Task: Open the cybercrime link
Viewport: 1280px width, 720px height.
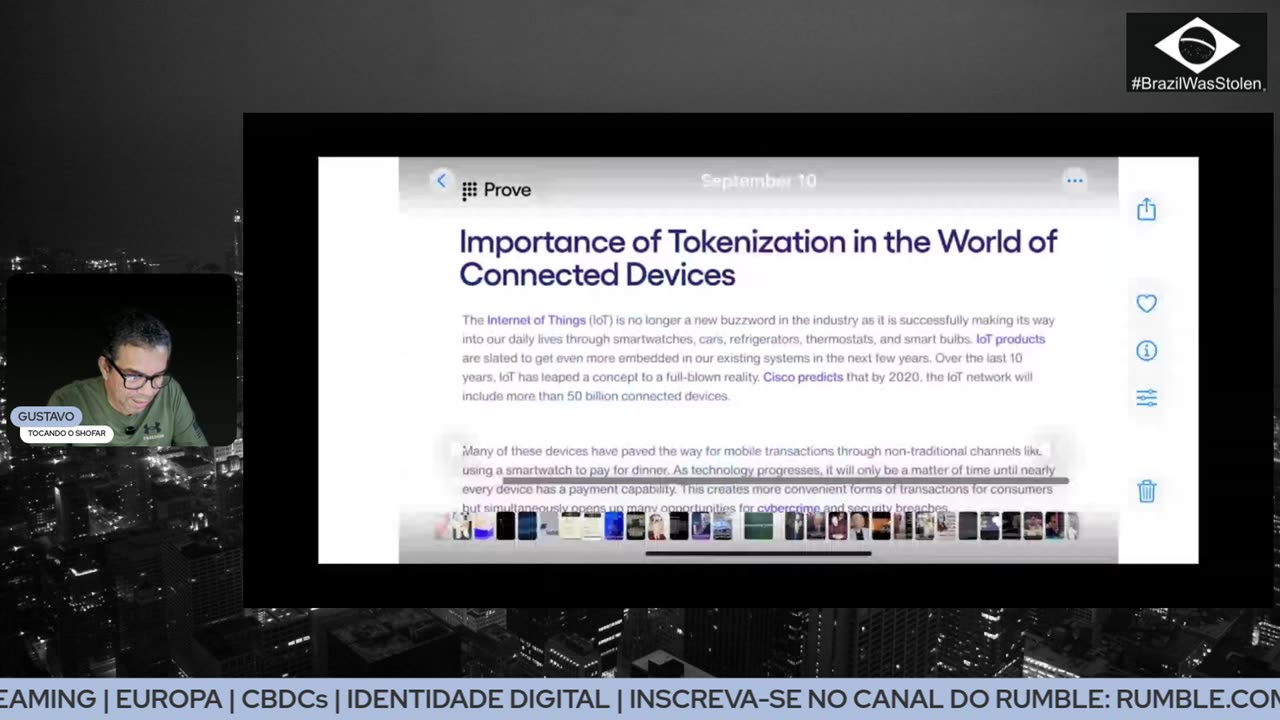Action: (x=788, y=508)
